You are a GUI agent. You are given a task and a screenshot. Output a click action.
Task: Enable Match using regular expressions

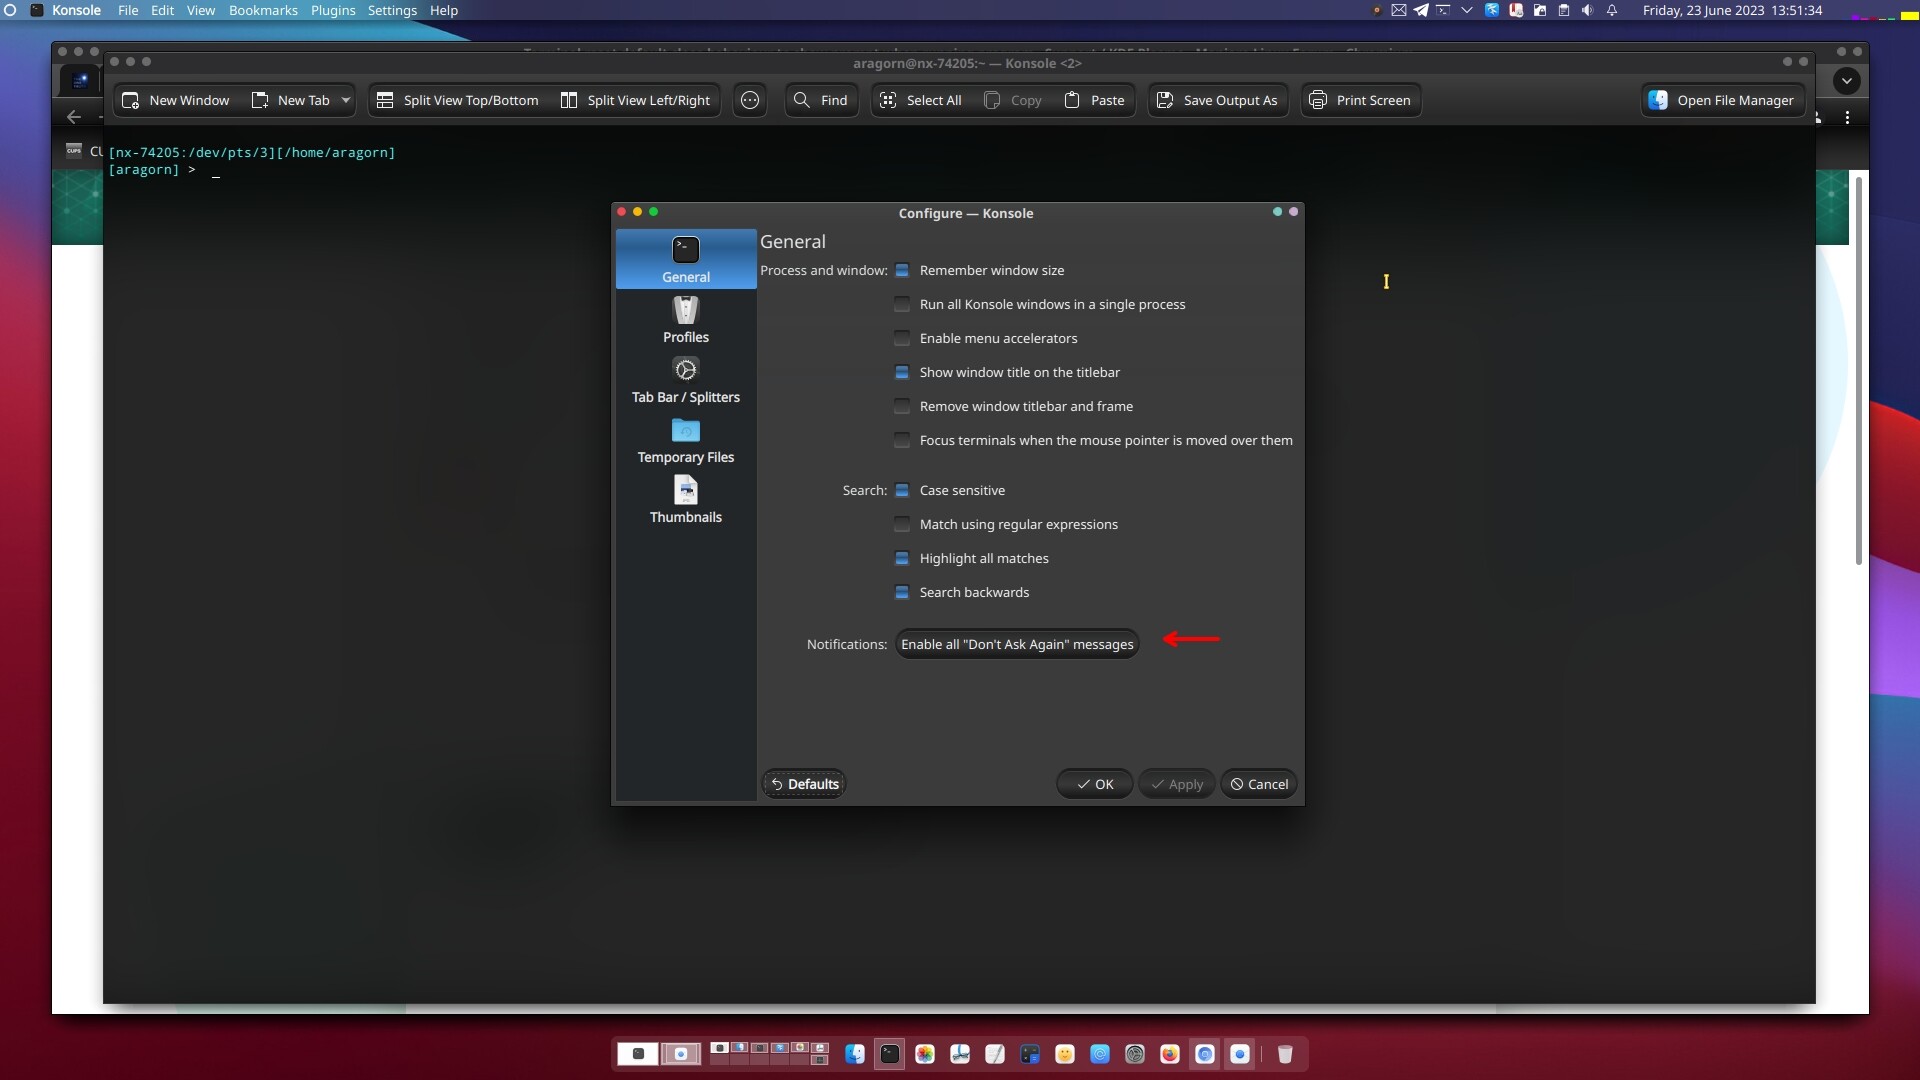tap(902, 525)
